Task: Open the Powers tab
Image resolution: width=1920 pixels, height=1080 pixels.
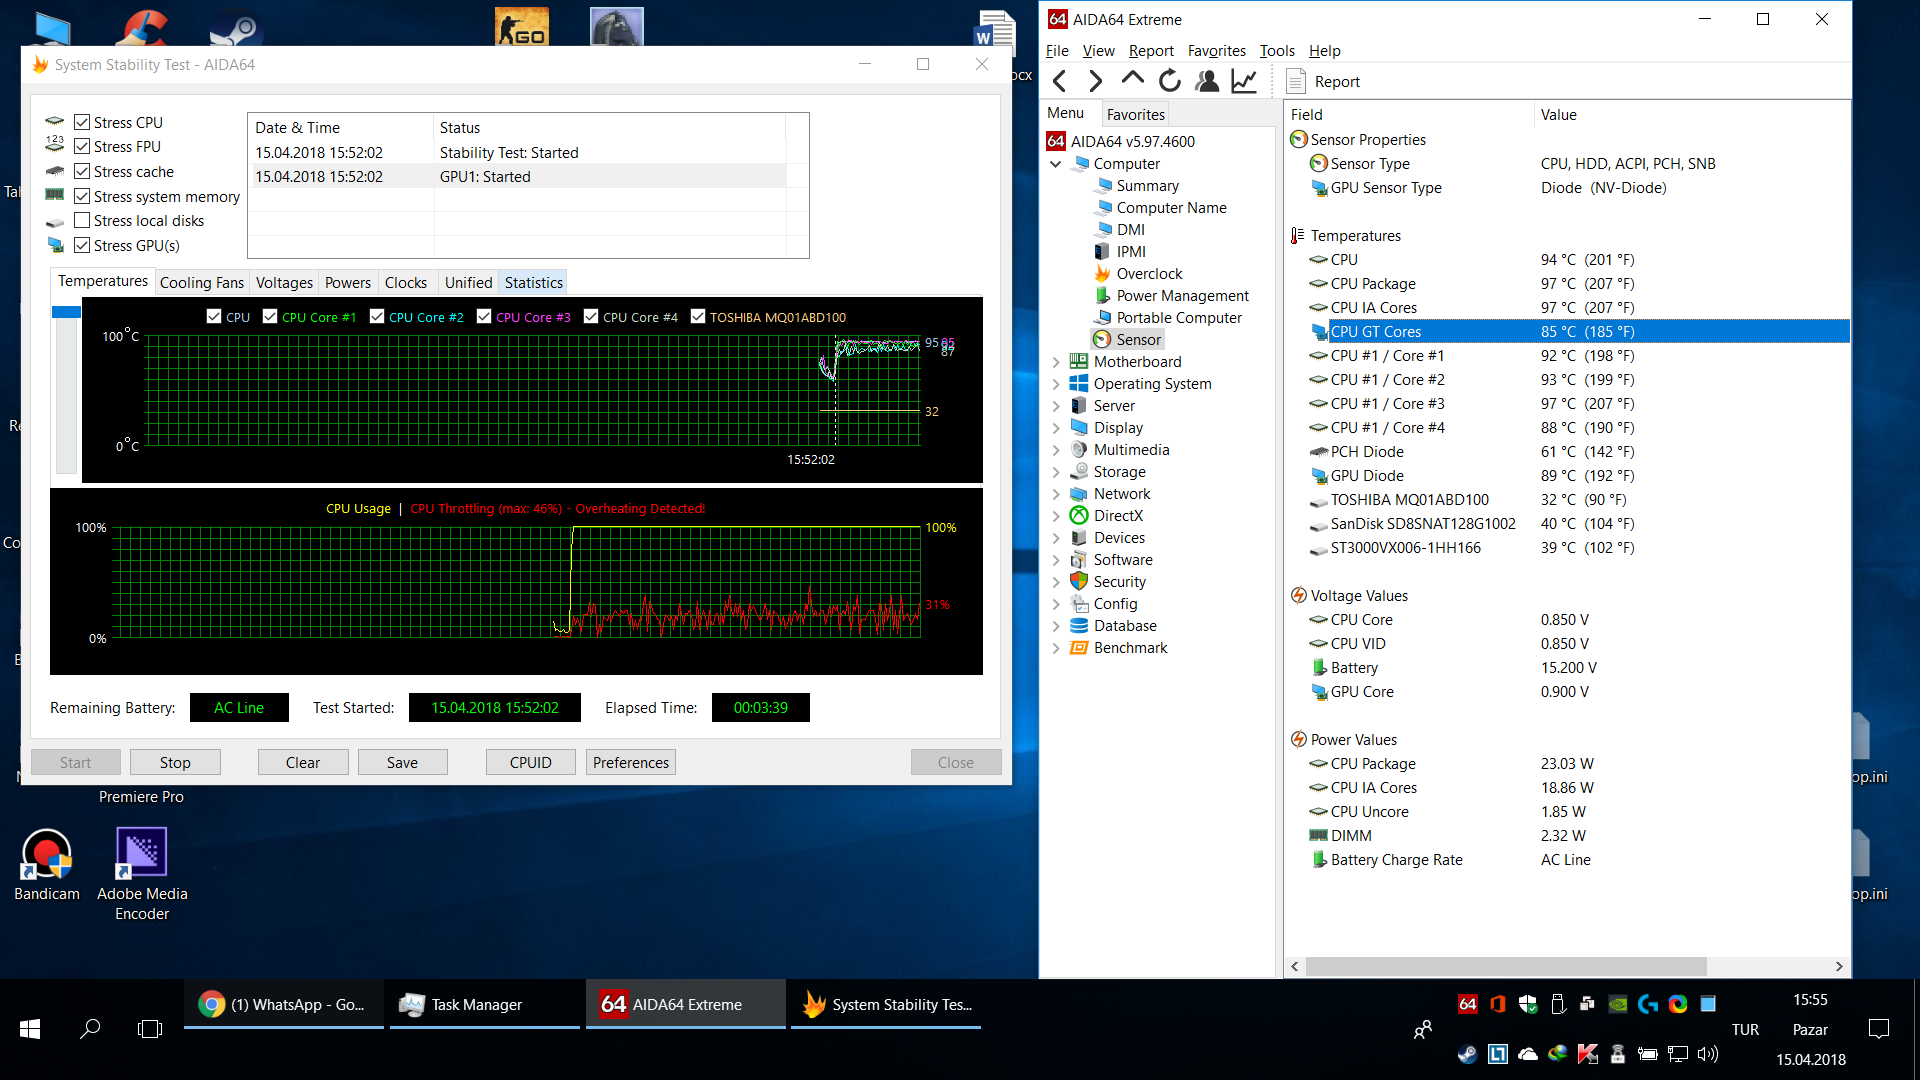Action: coord(347,283)
